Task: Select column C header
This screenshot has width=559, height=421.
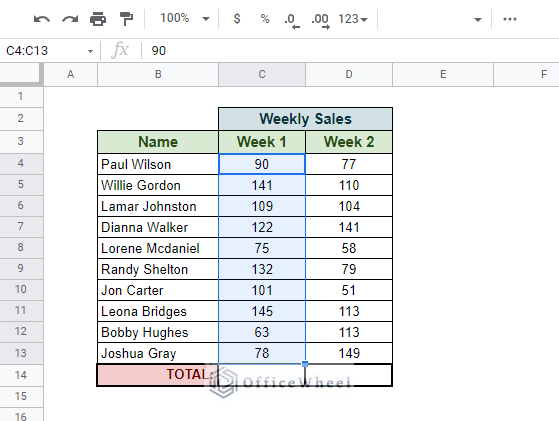Action: 262,74
